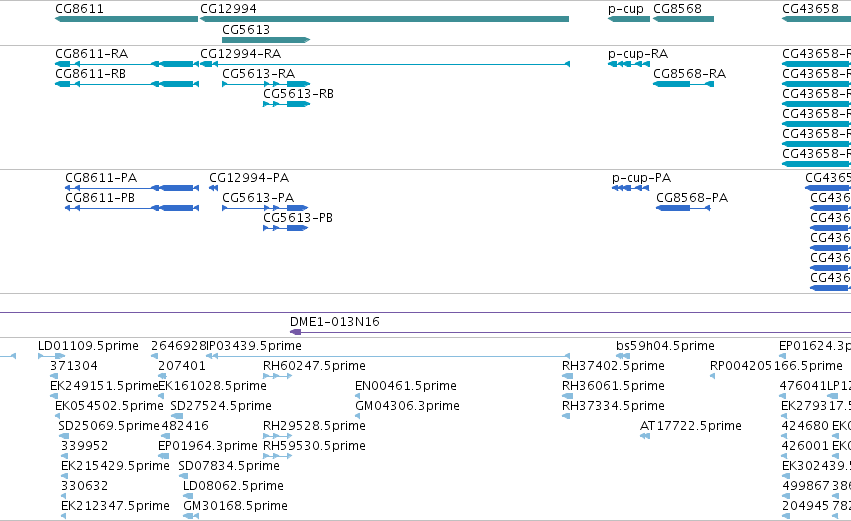
Task: Click the AT17722.5prime EST arrow
Action: [x=645, y=436]
